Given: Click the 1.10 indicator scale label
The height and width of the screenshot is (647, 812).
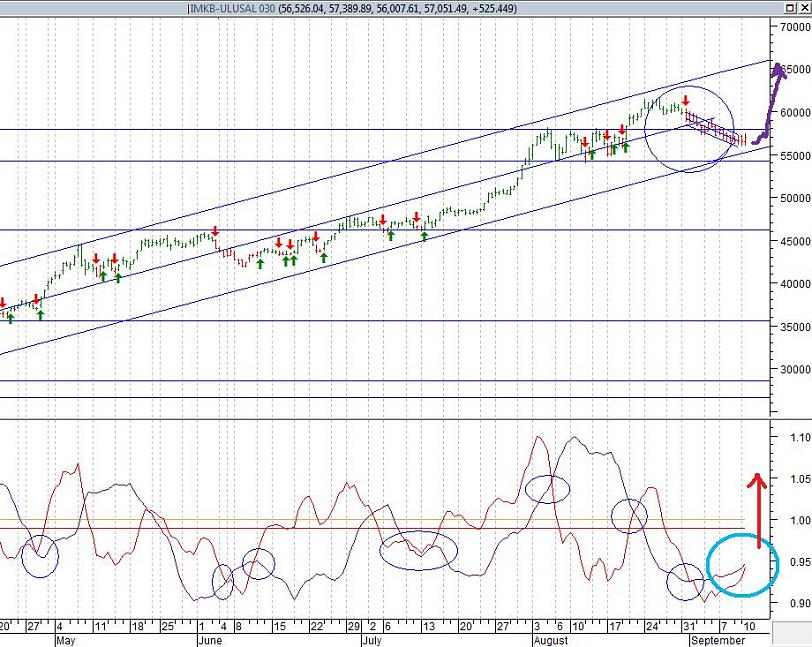Looking at the screenshot, I should (x=794, y=437).
